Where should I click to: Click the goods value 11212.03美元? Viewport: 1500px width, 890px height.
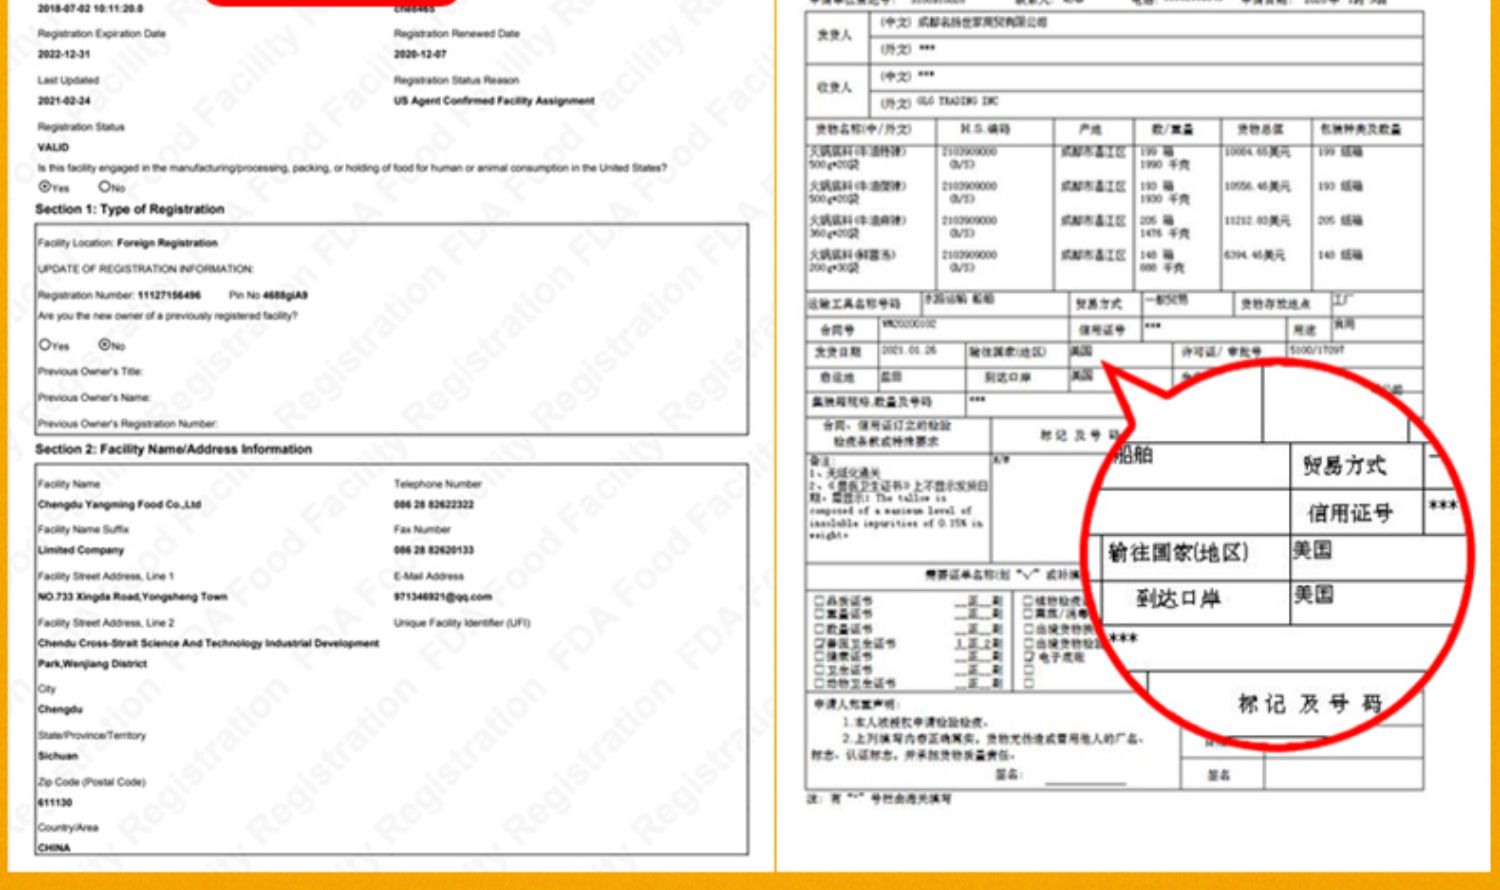point(1257,221)
